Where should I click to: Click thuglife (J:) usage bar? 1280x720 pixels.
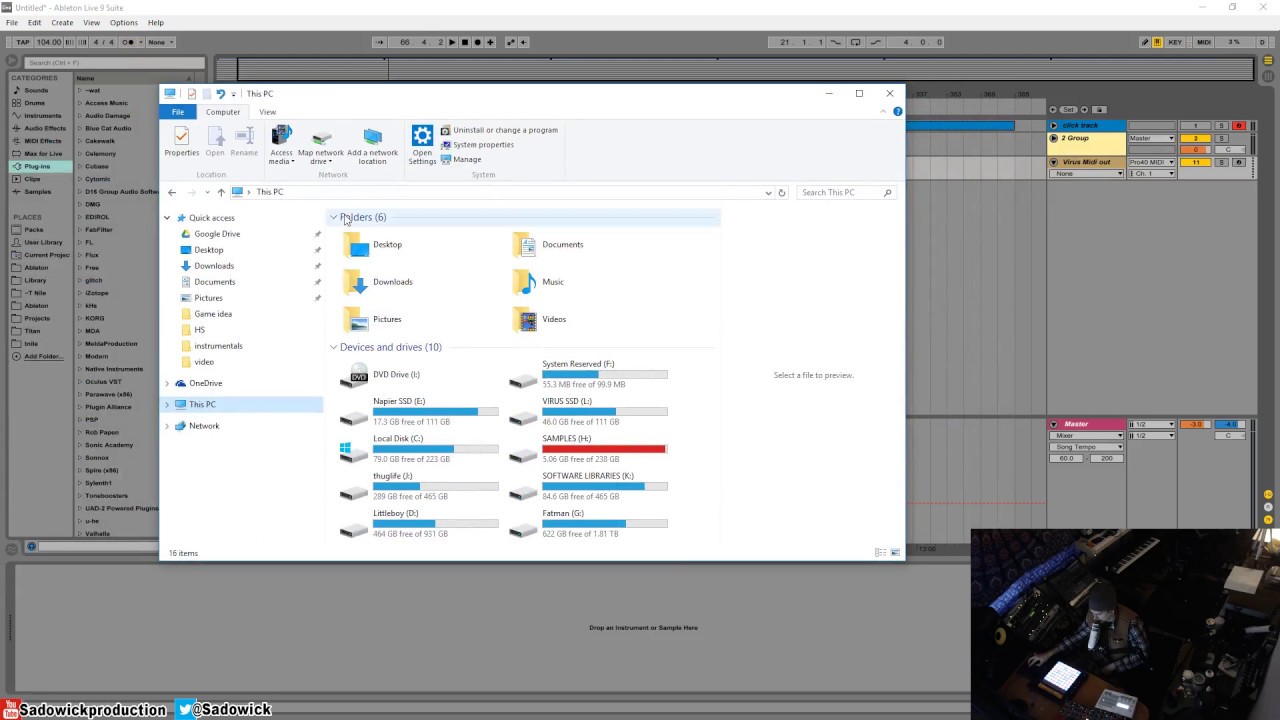tap(436, 487)
